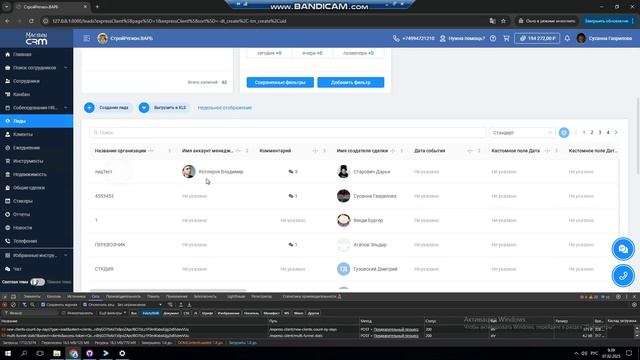Open Windows Start menu

[x=8, y=353]
